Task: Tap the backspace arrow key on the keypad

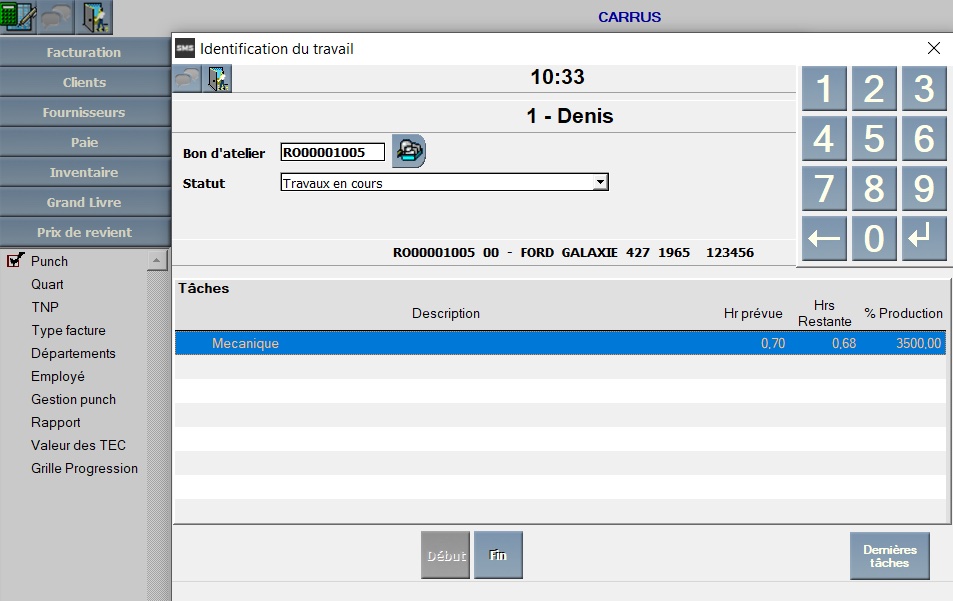Action: tap(824, 238)
